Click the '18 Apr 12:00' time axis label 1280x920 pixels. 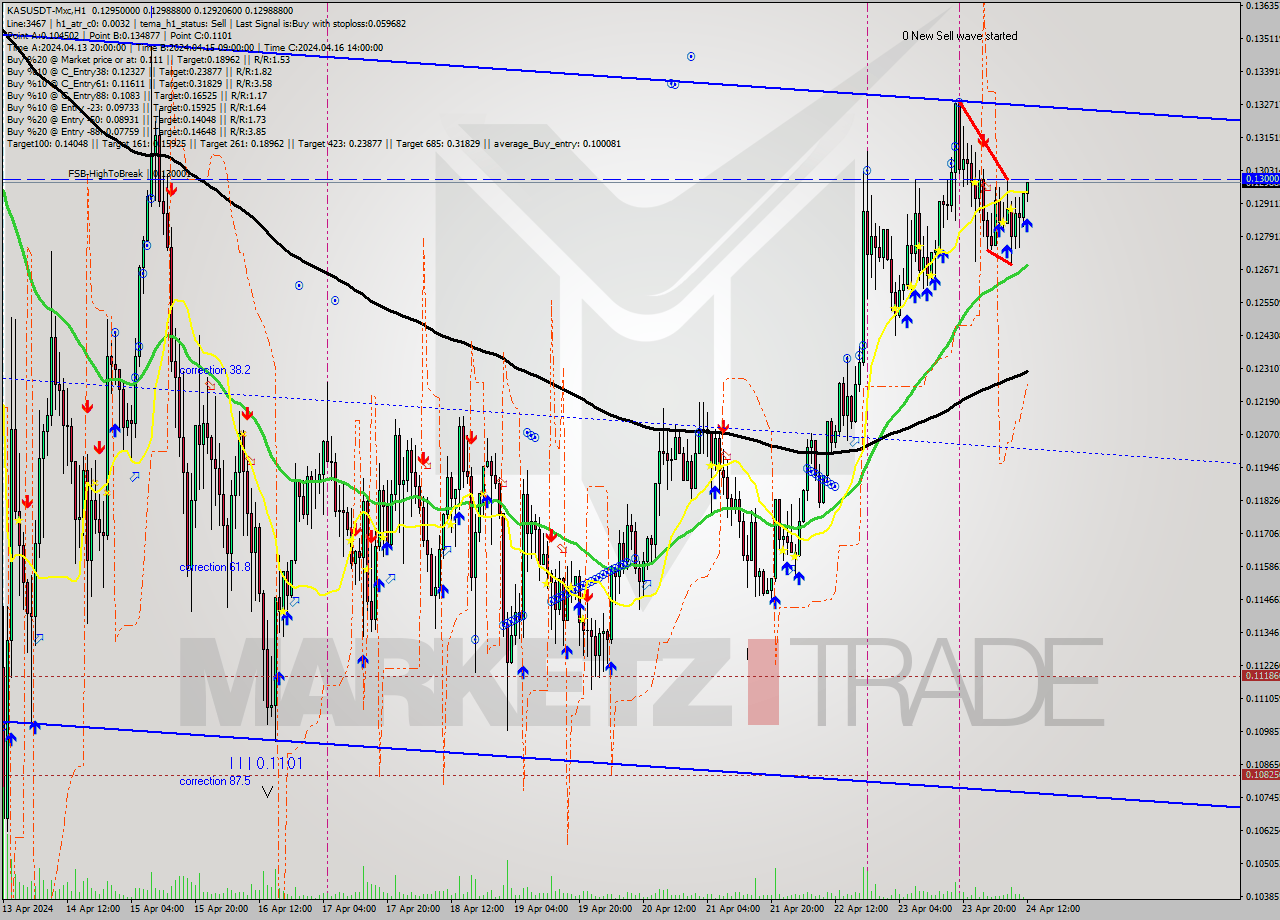point(477,909)
